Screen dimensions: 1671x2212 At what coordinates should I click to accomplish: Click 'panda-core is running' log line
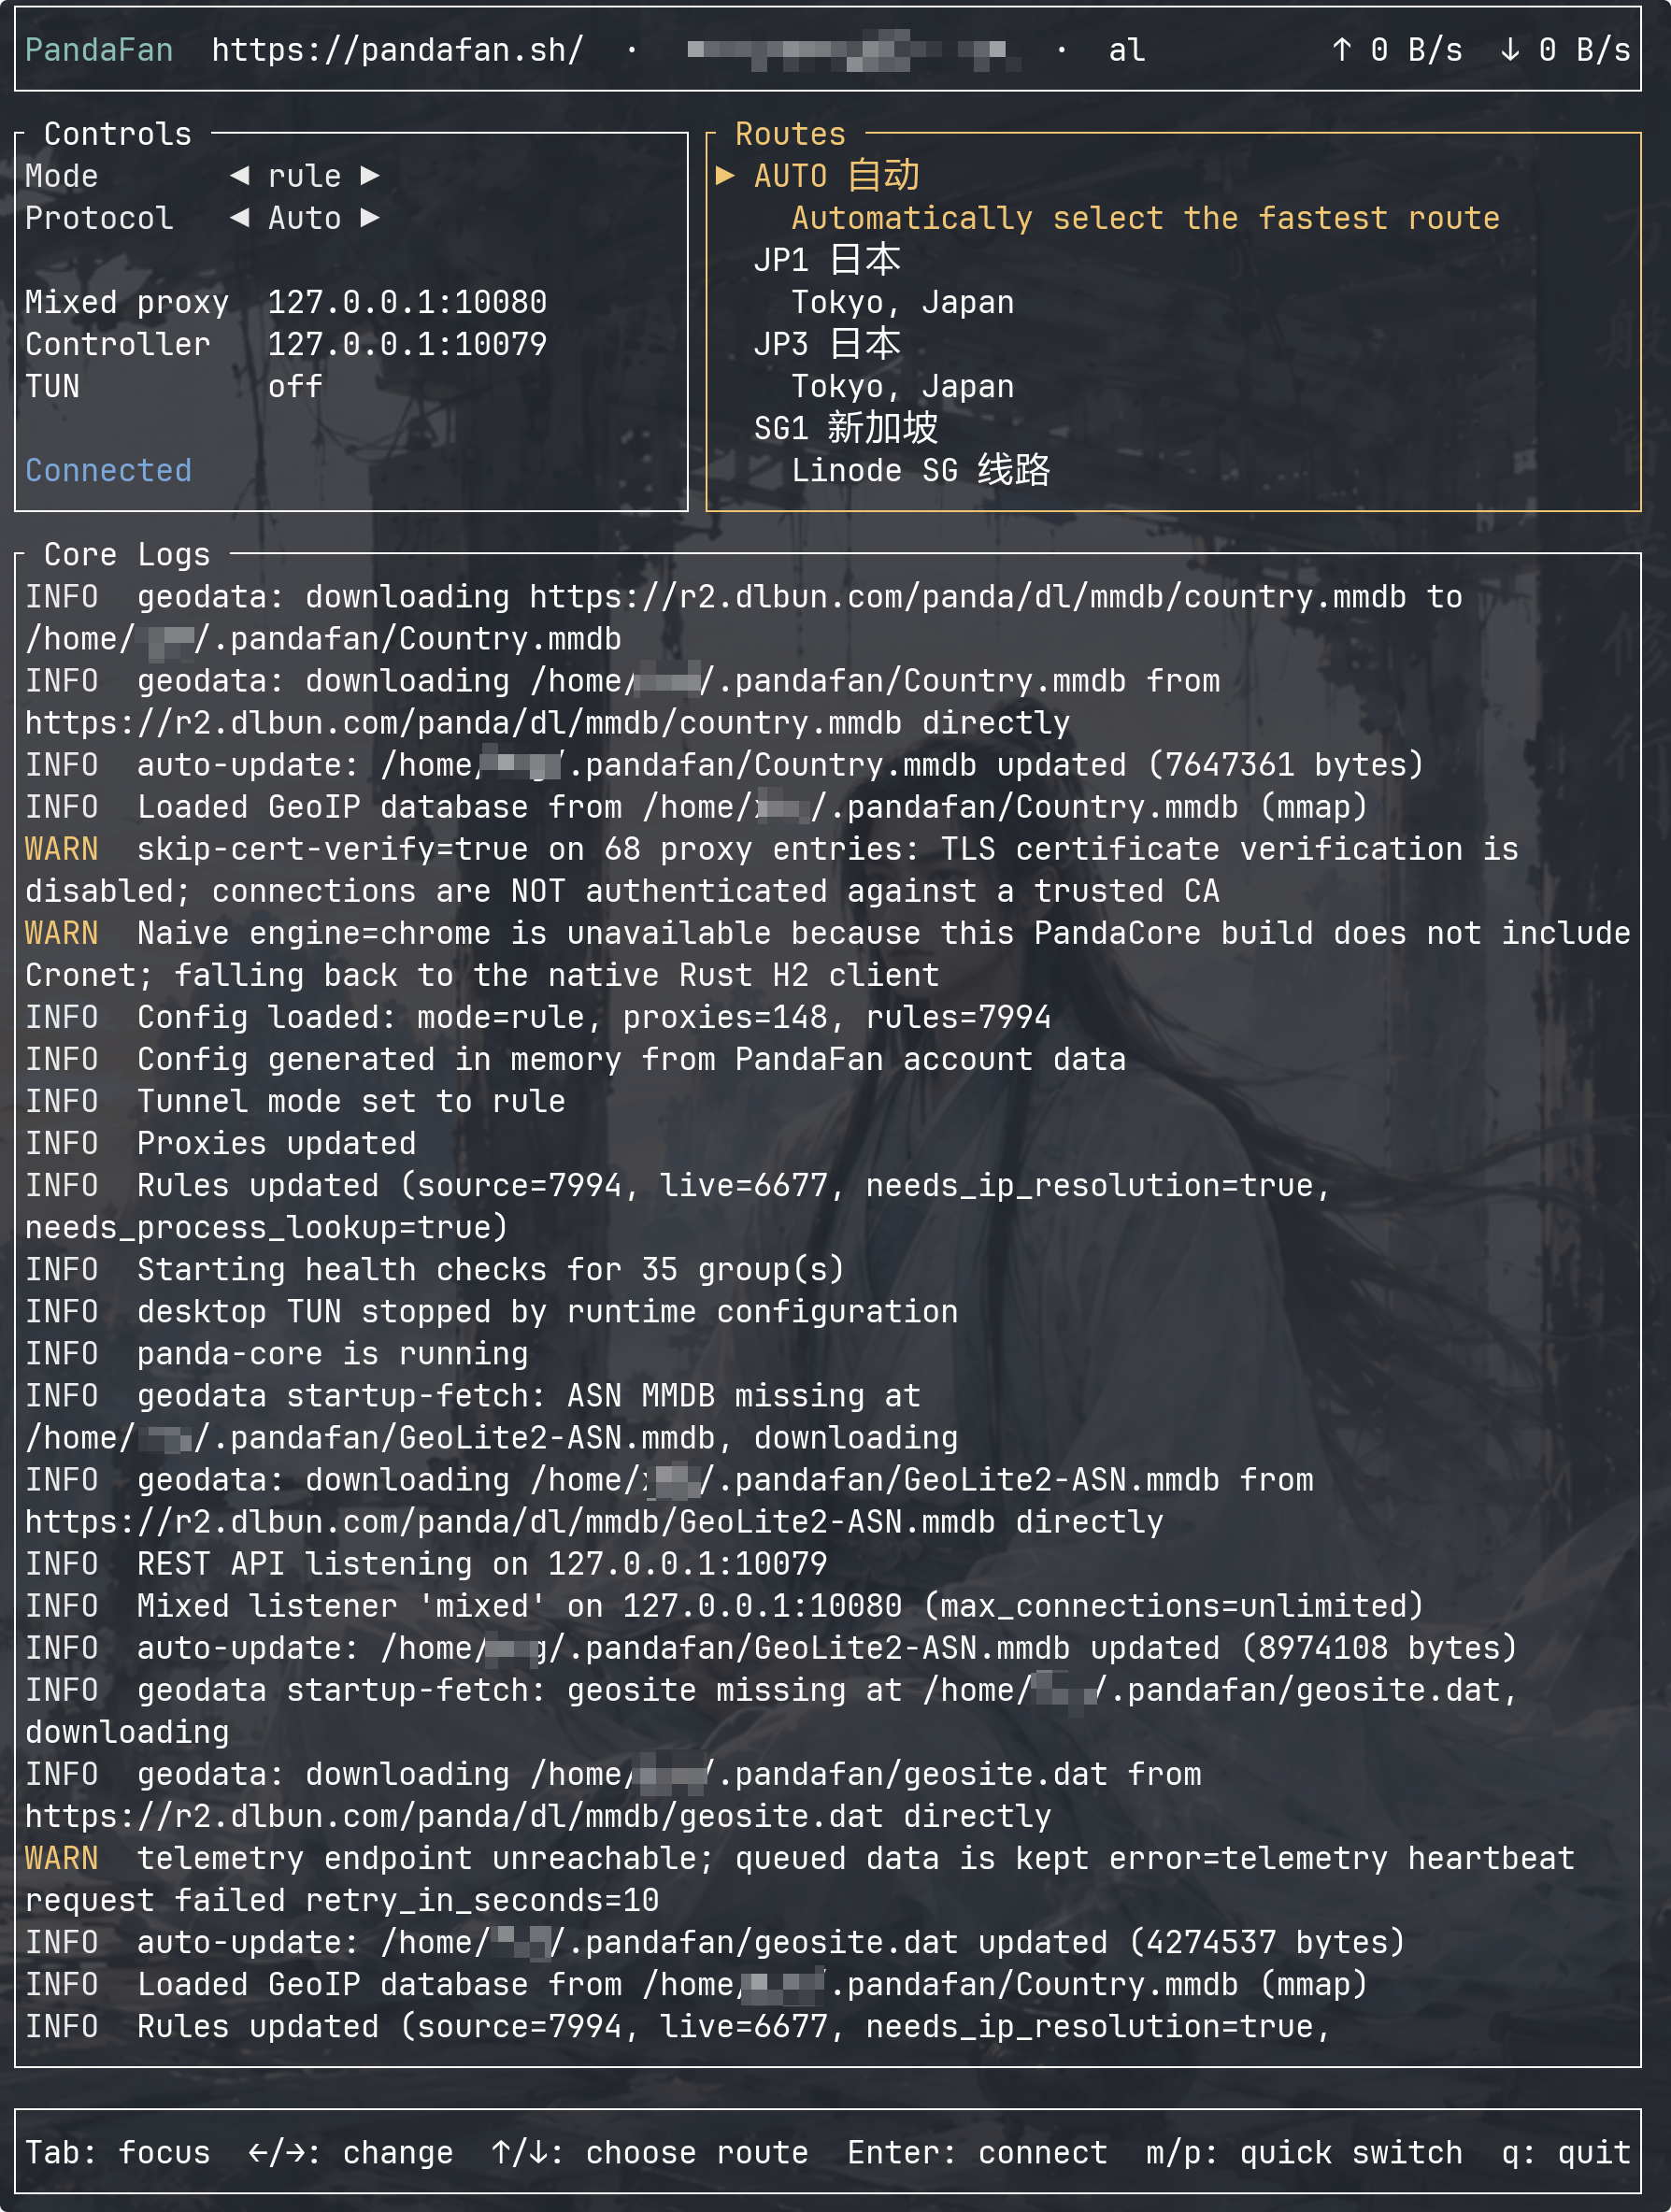(277, 1353)
